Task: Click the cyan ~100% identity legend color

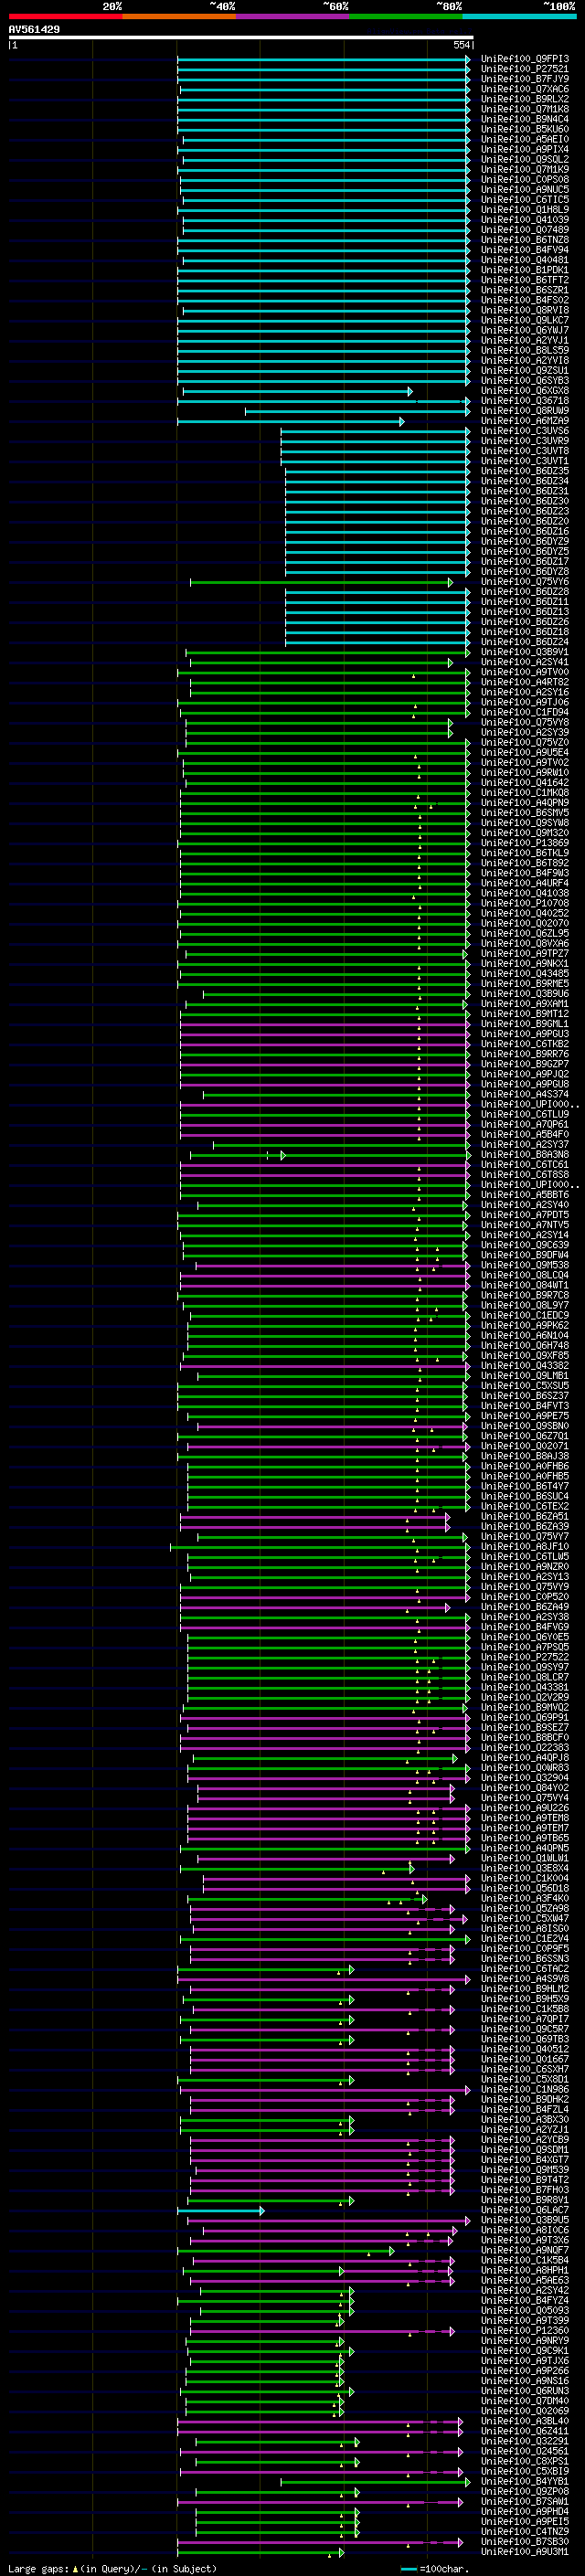Action: [x=519, y=16]
